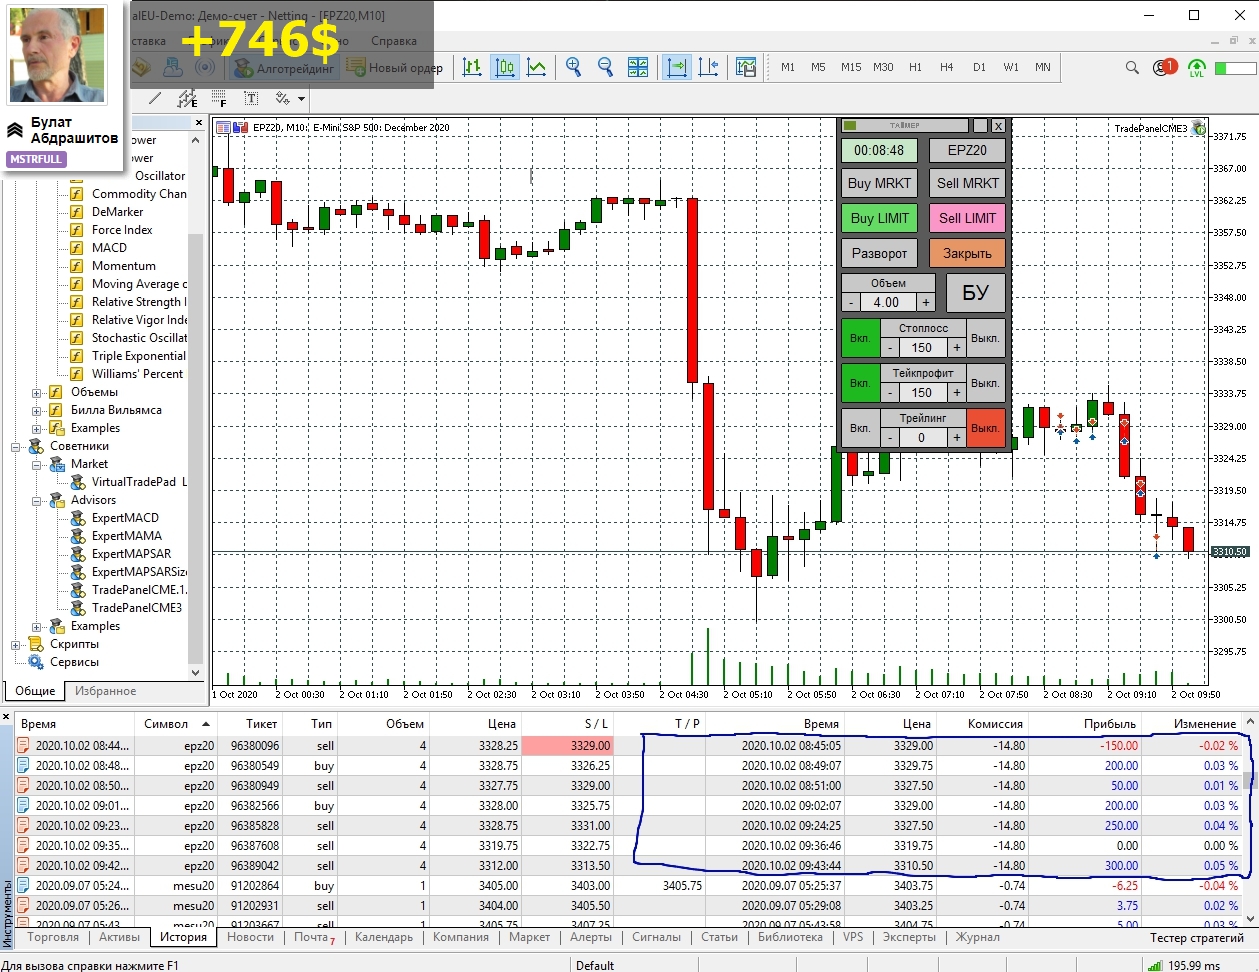Click VirtualTradePad advisor icon

click(77, 482)
